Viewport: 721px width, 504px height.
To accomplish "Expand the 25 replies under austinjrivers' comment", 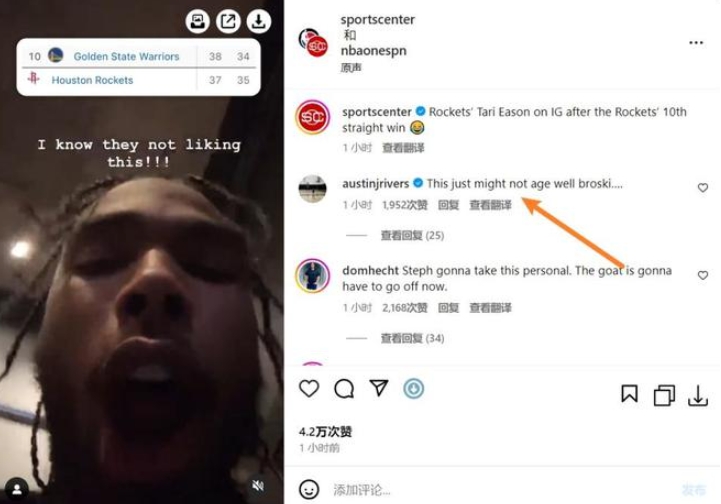I will coord(412,235).
